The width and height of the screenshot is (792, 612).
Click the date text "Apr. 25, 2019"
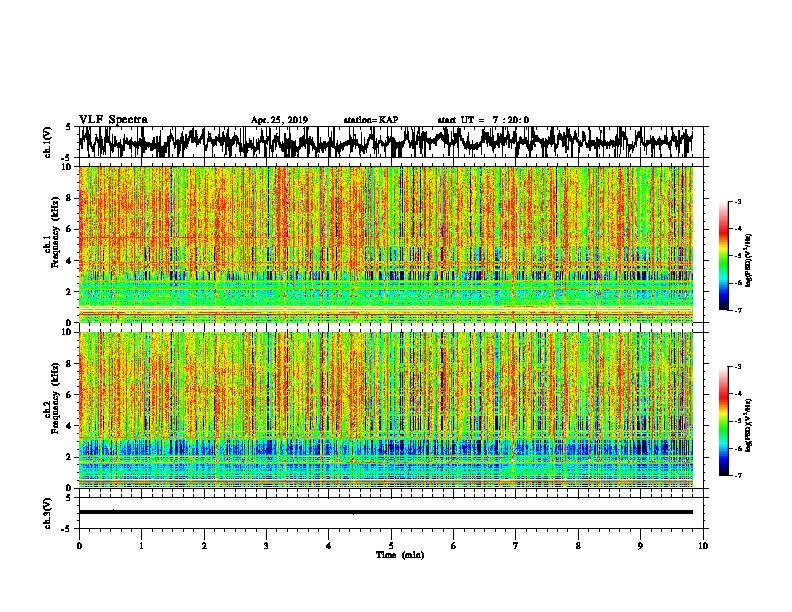279,120
